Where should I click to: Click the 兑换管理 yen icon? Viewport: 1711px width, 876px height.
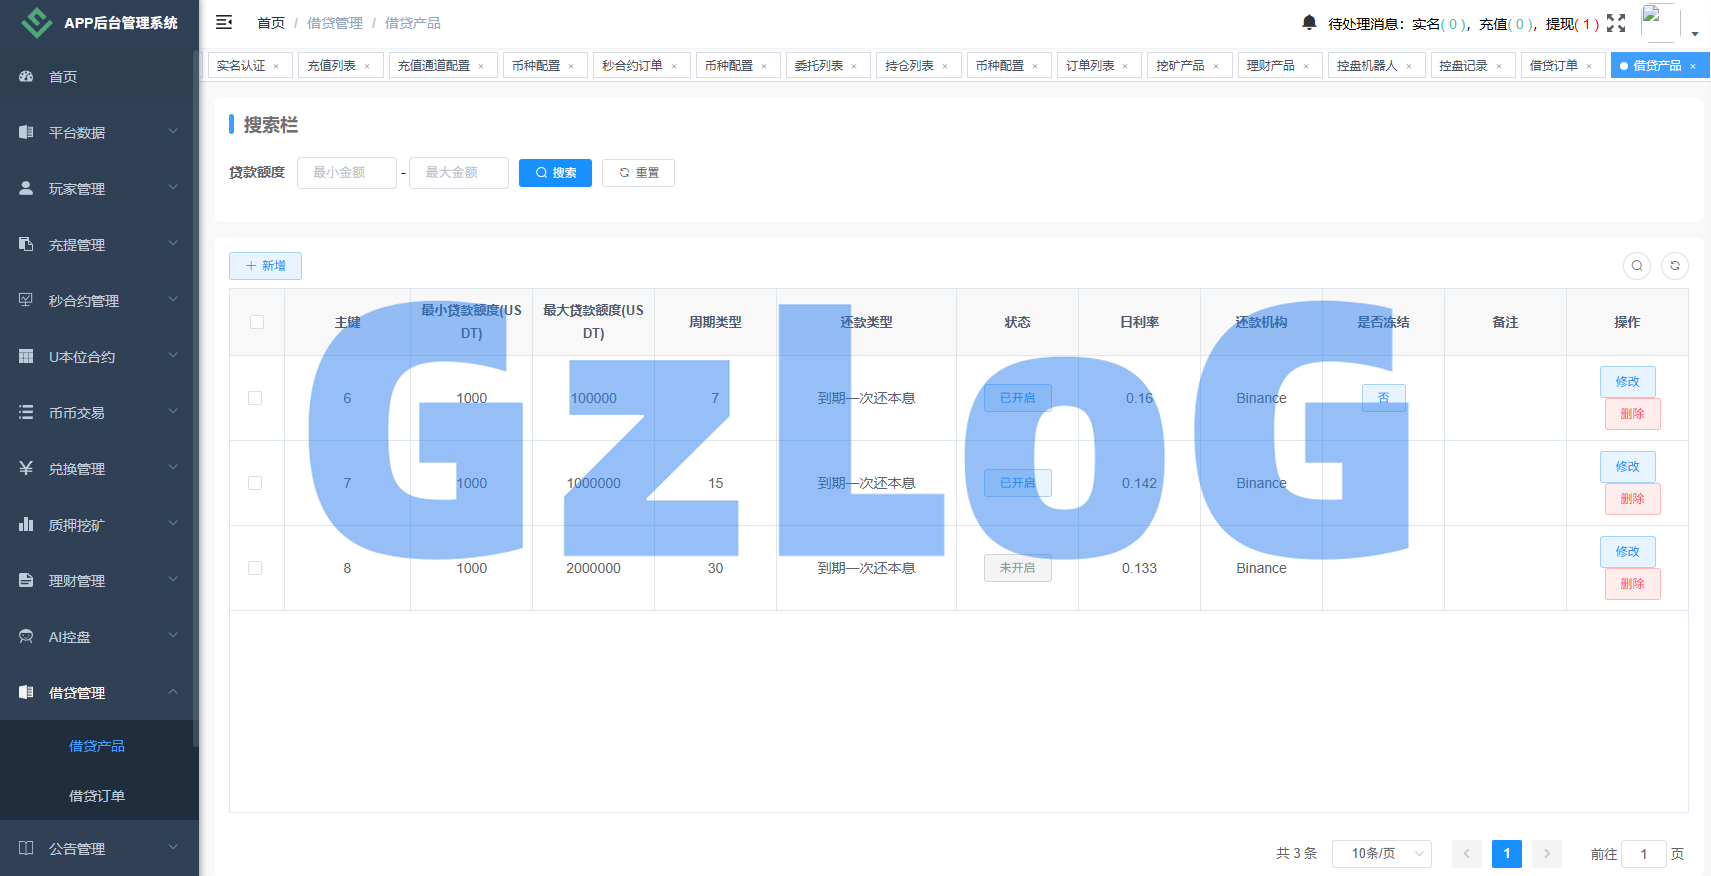click(26, 468)
